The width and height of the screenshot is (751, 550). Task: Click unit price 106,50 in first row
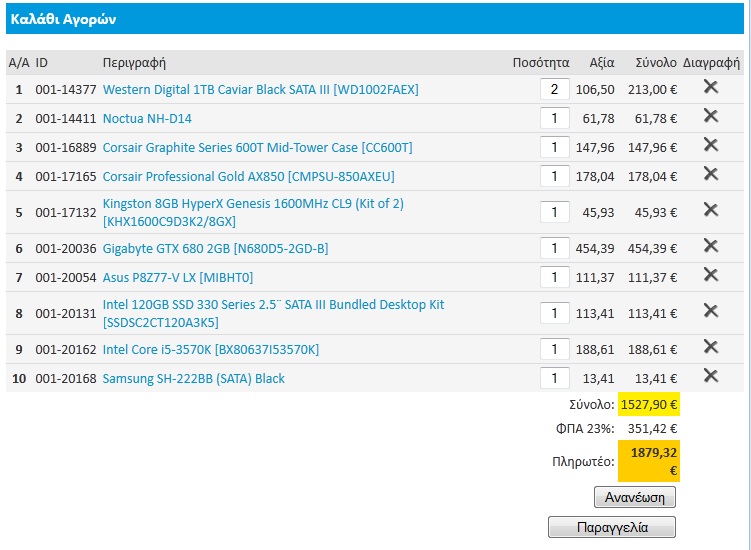coord(595,90)
